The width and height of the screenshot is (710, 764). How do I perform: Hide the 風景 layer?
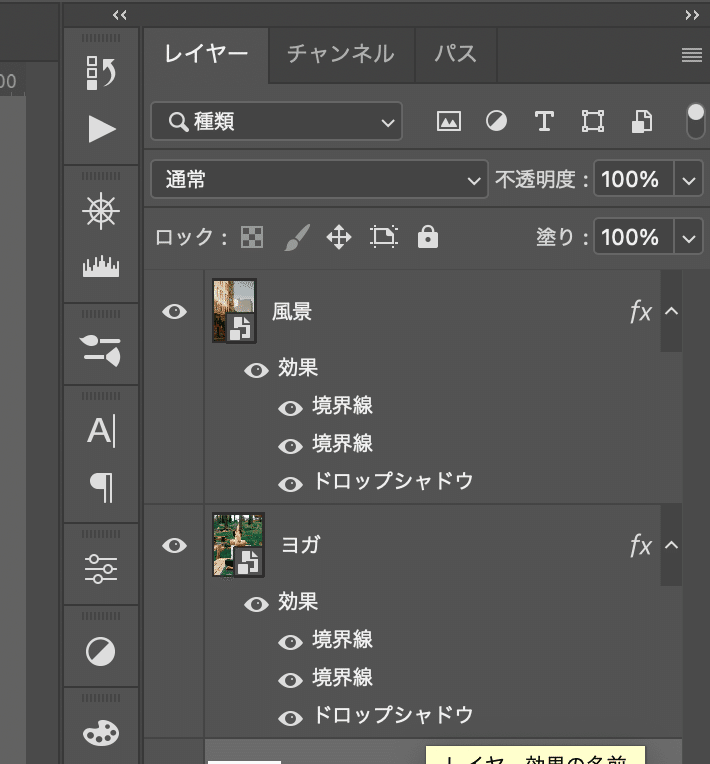[x=175, y=312]
